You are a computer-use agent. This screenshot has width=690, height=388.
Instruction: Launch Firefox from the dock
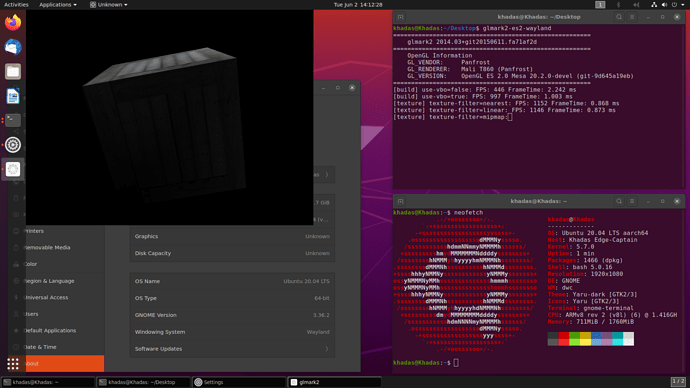point(13,22)
